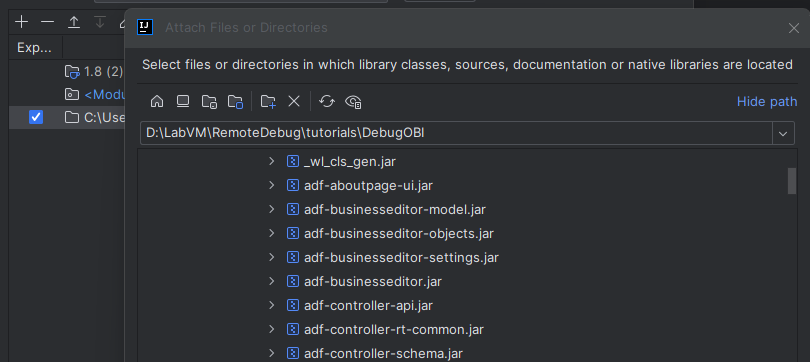The height and width of the screenshot is (362, 810).
Task: Open the path history dropdown
Action: pyautogui.click(x=783, y=133)
